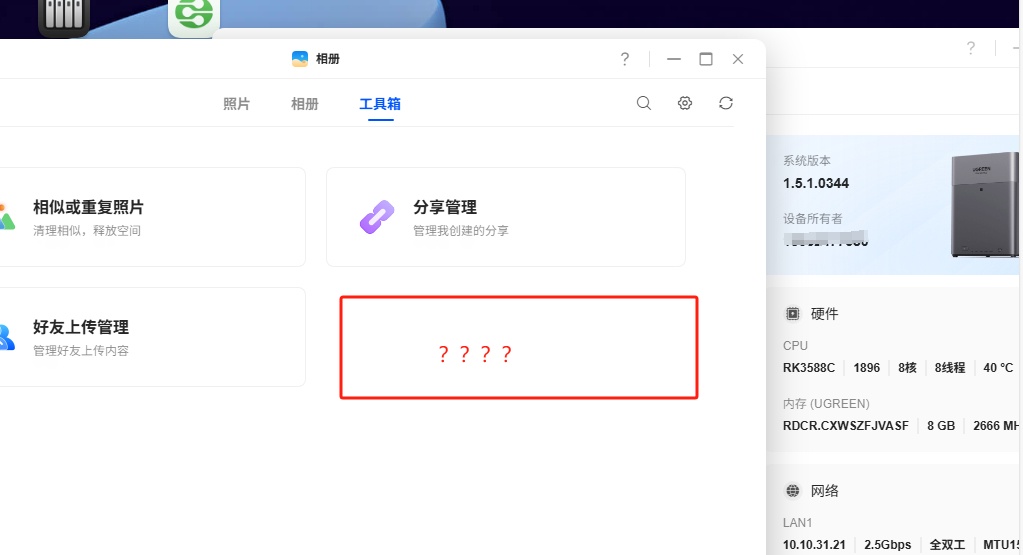
Task: Click the CPU model RK3588C
Action: 809,368
